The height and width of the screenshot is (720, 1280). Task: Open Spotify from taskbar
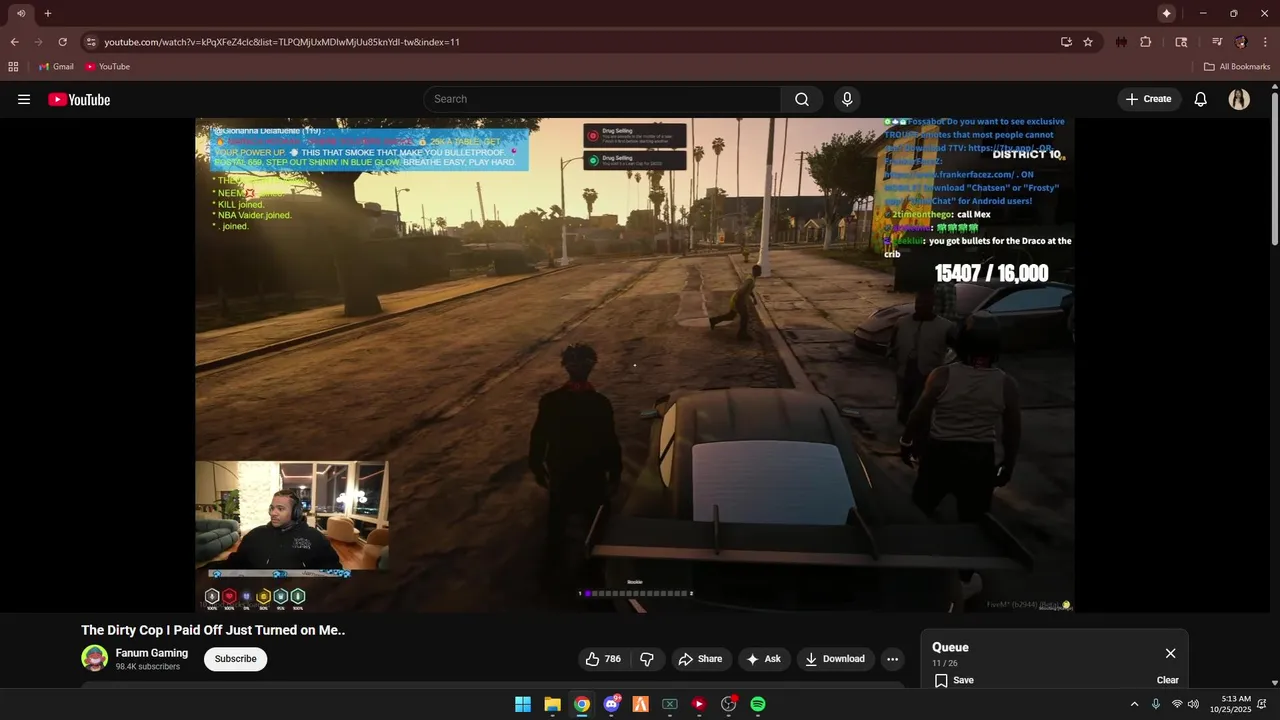758,704
